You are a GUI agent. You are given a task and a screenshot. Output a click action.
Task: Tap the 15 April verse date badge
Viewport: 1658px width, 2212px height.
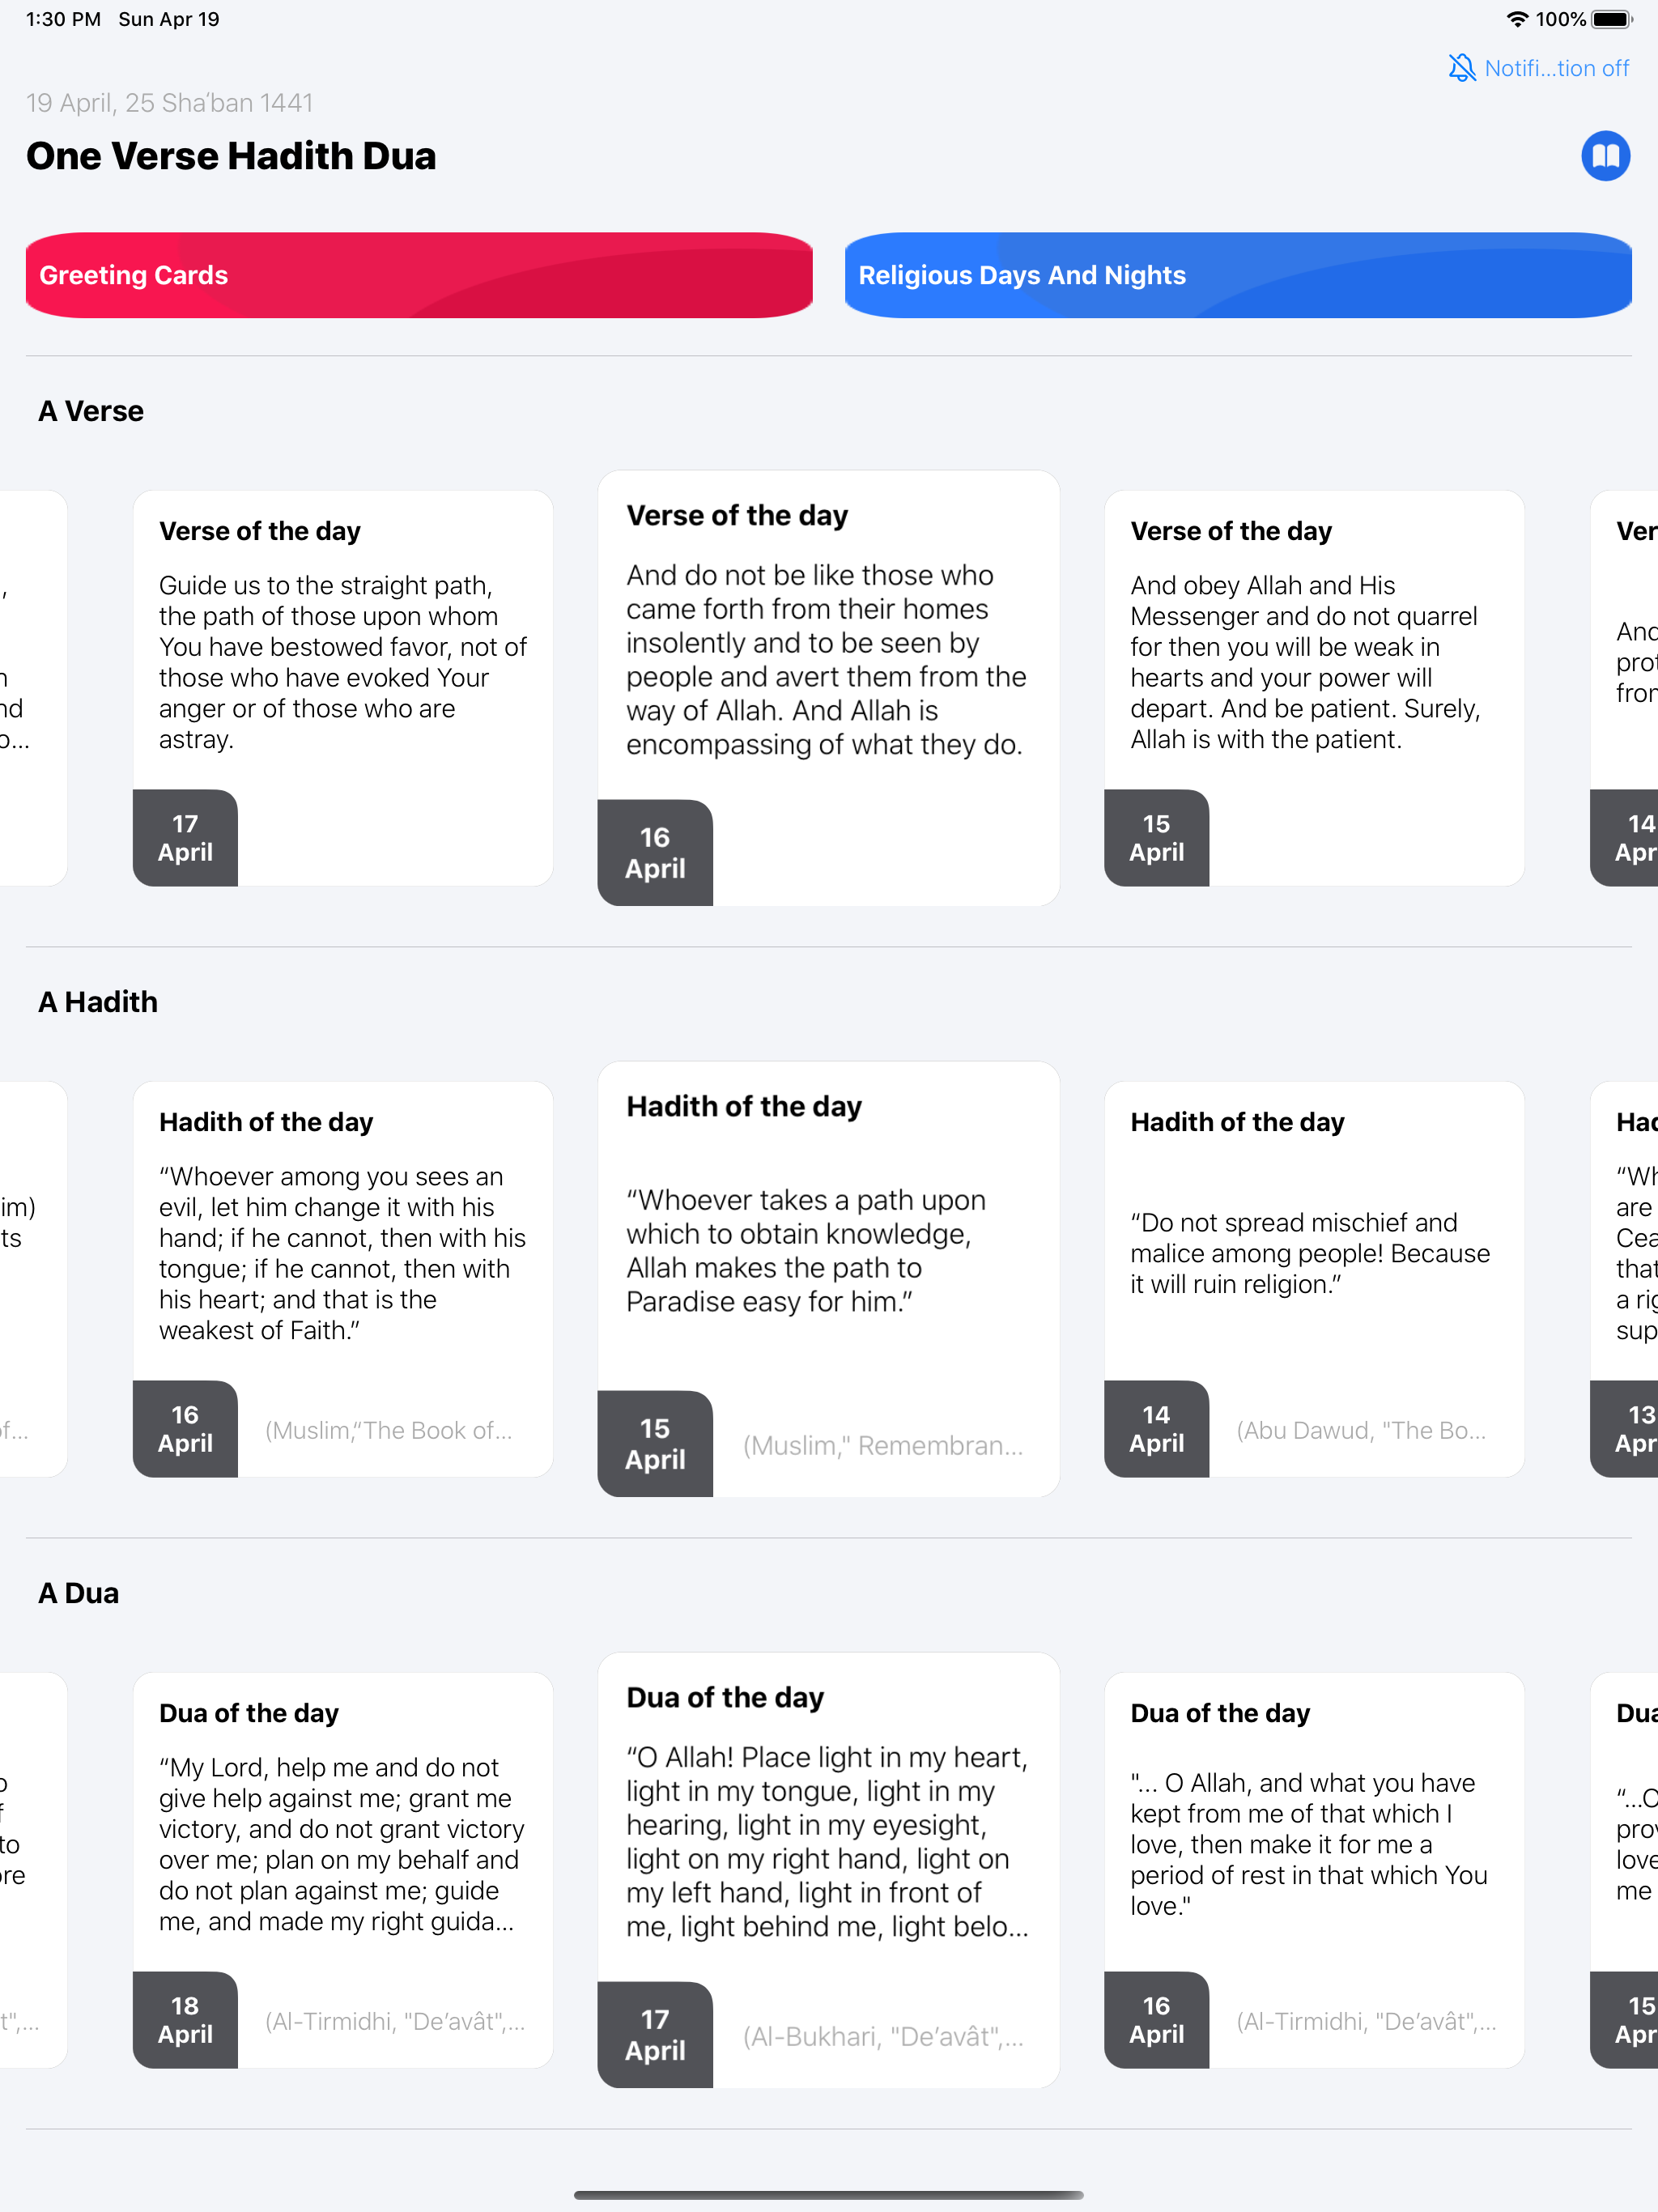pos(1156,838)
